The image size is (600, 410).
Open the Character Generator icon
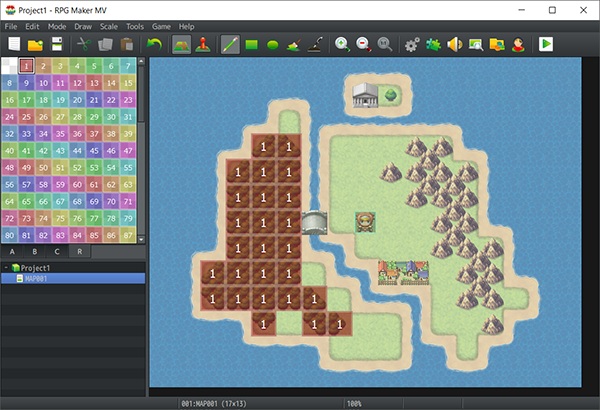(x=518, y=44)
